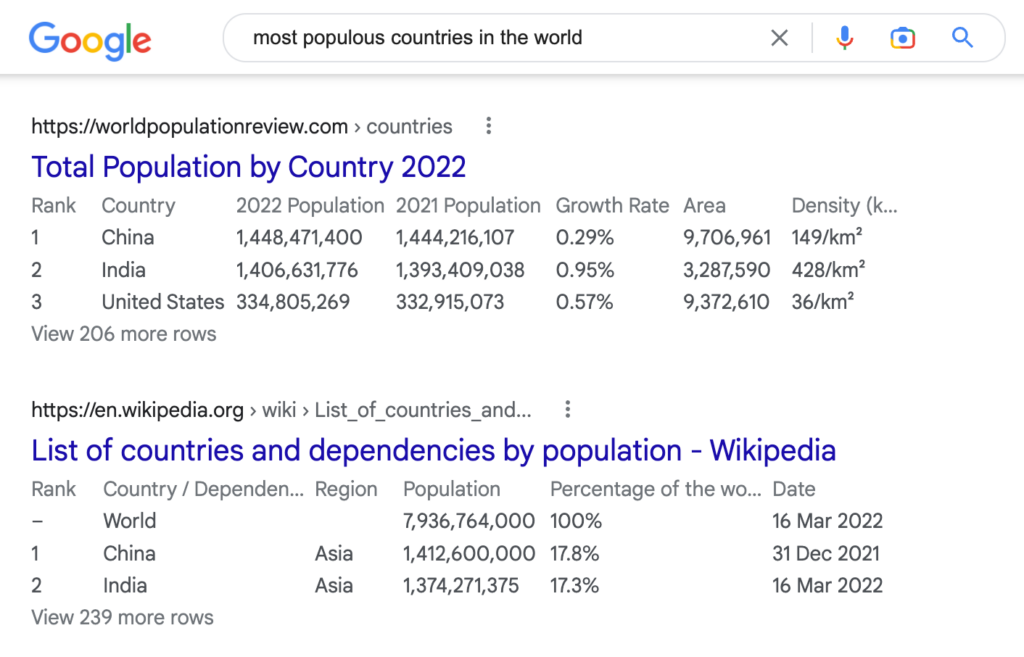The height and width of the screenshot is (657, 1024).
Task: Select United States country cell
Action: pyautogui.click(x=163, y=302)
